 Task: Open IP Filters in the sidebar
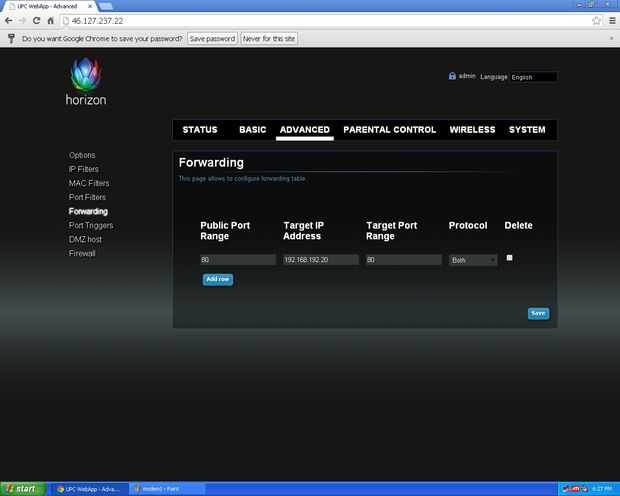[x=83, y=169]
